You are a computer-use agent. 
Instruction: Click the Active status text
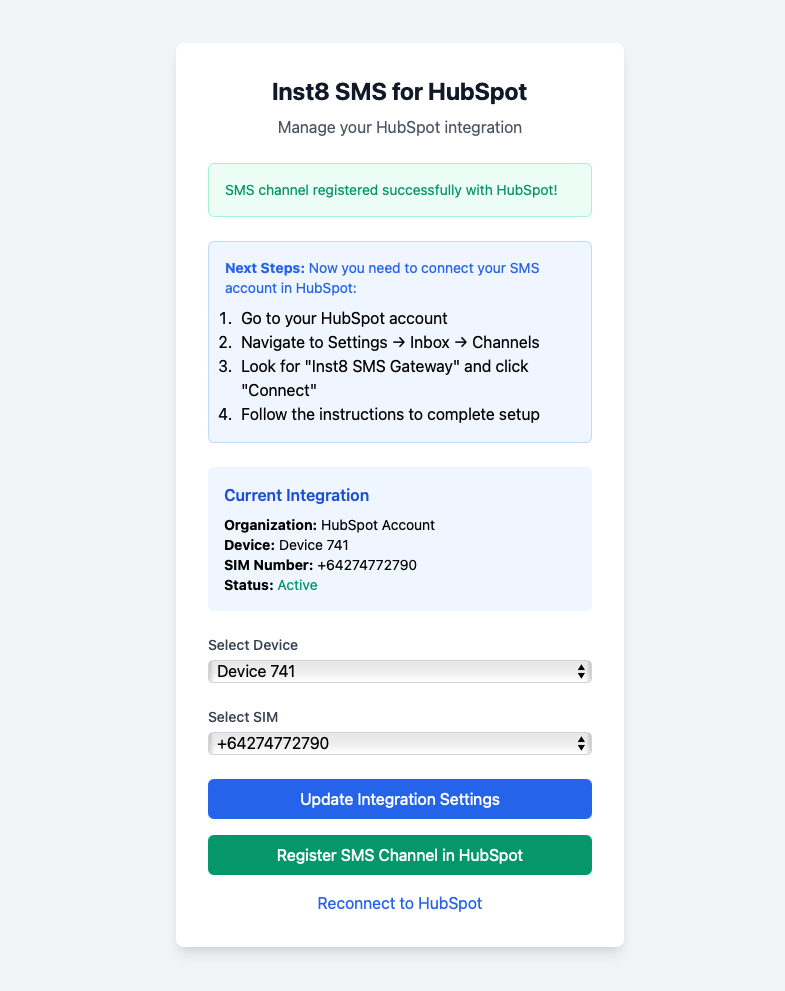coord(297,585)
